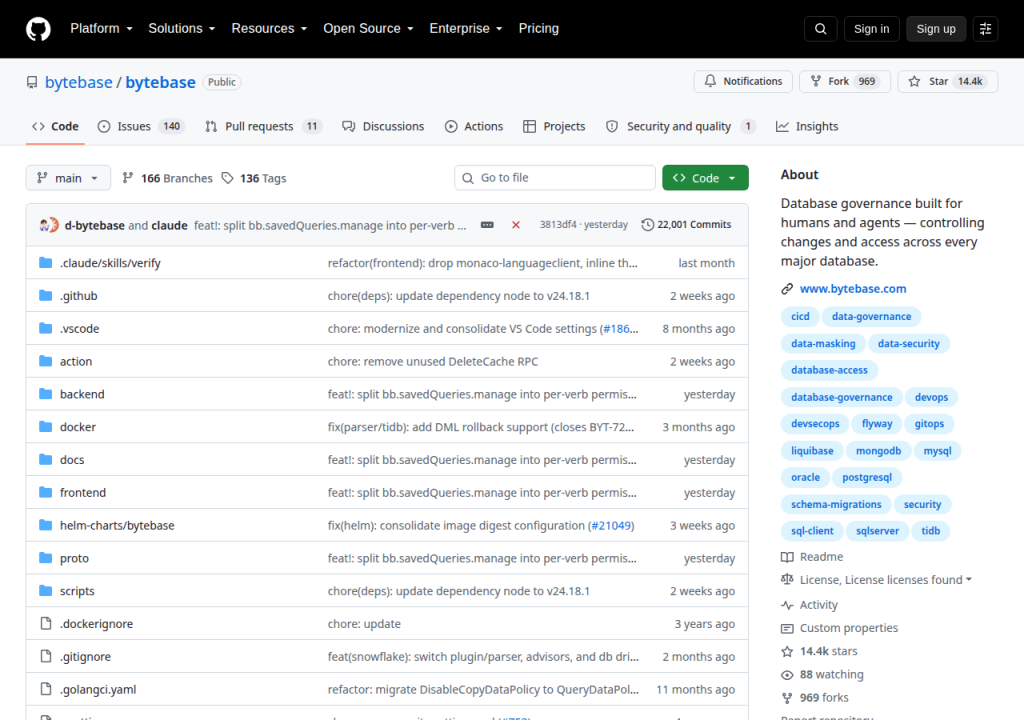The image size is (1024, 720).
Task: View 136 Tags
Action: [x=254, y=178]
